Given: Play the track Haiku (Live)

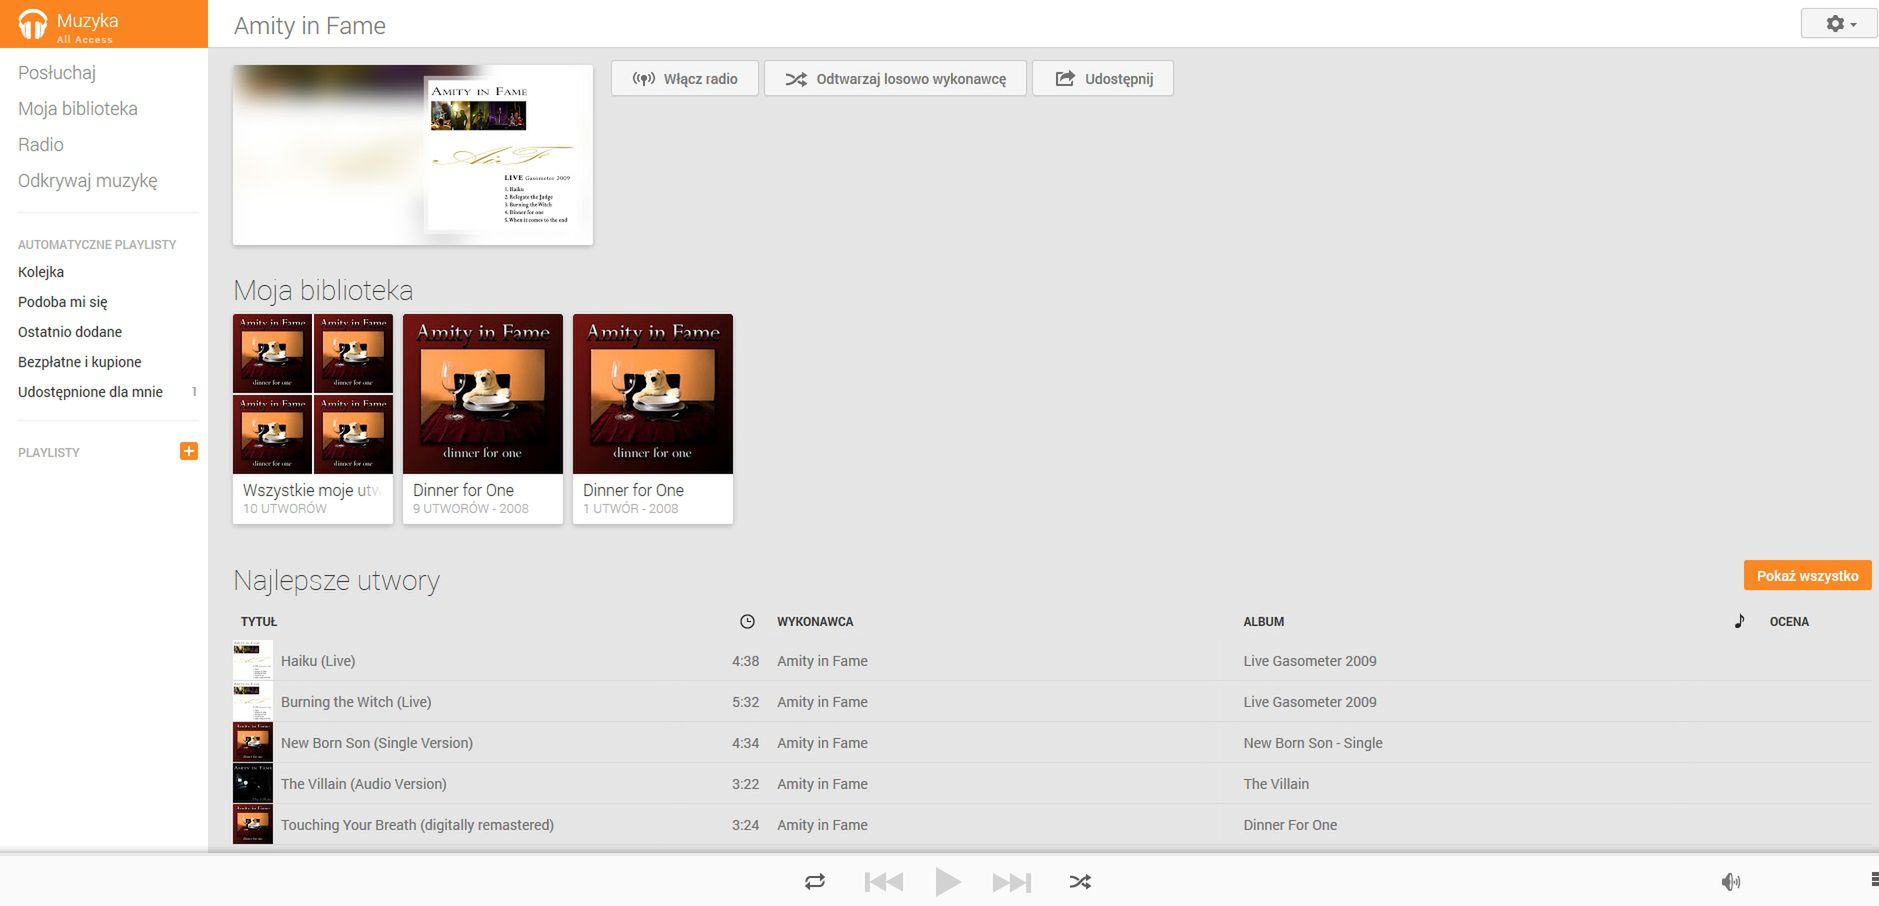Looking at the screenshot, I should [x=318, y=660].
